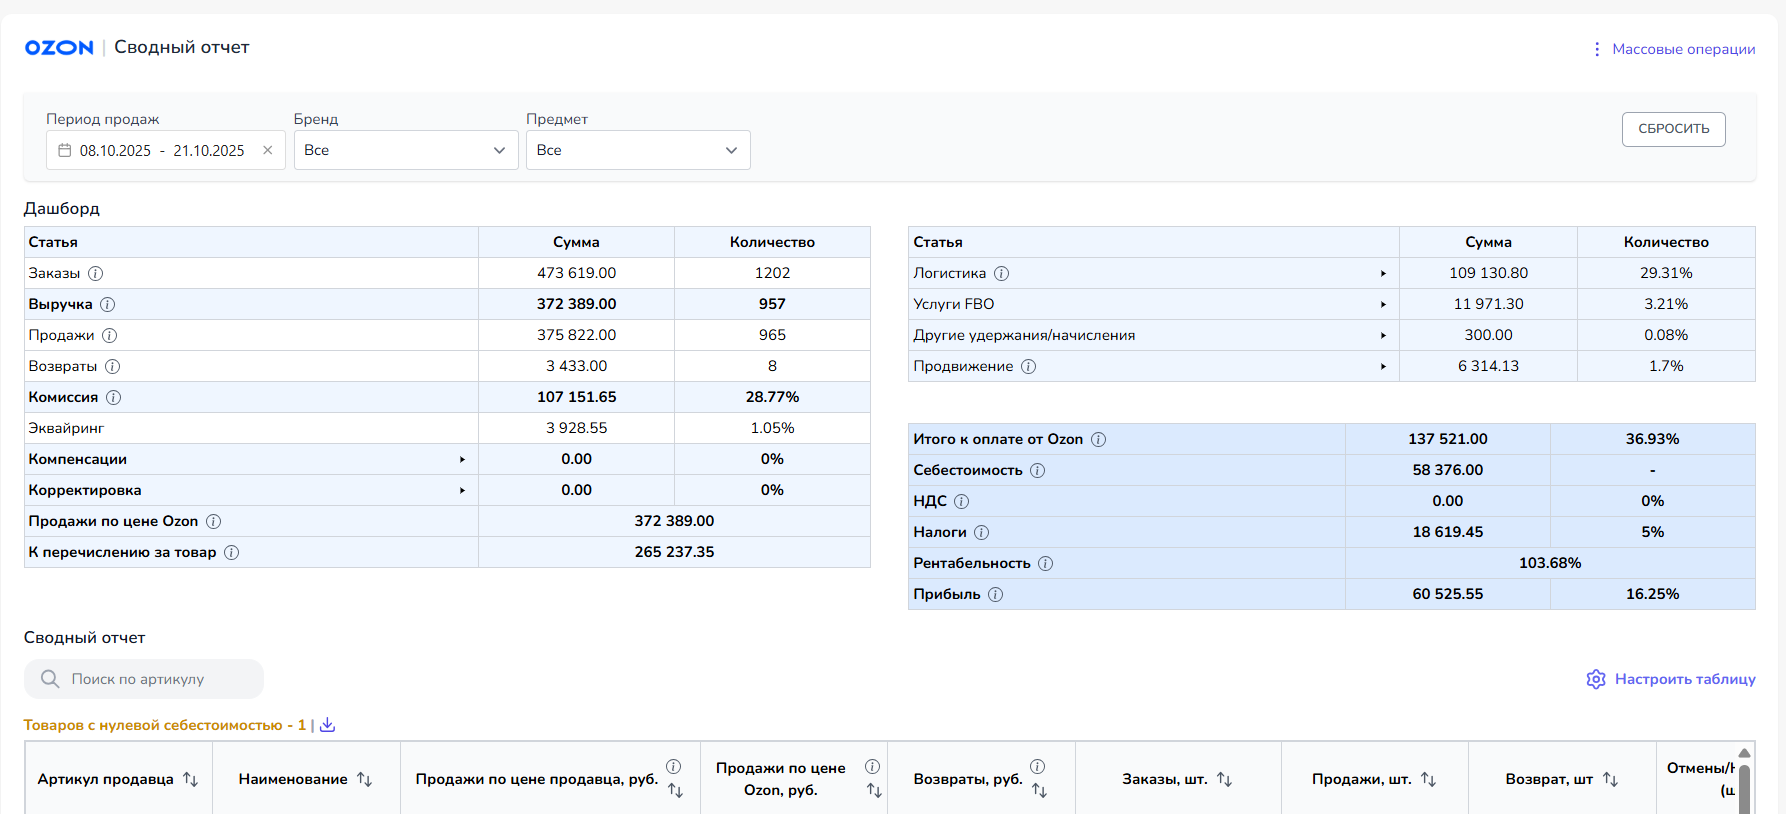Sort table by Артикул продавца
This screenshot has width=1786, height=814.
(190, 779)
